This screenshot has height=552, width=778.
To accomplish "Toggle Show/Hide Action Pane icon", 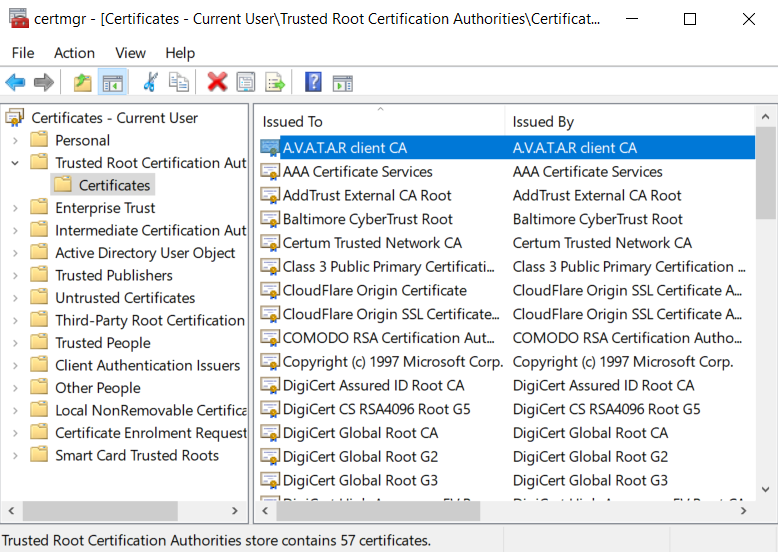I will tap(342, 83).
